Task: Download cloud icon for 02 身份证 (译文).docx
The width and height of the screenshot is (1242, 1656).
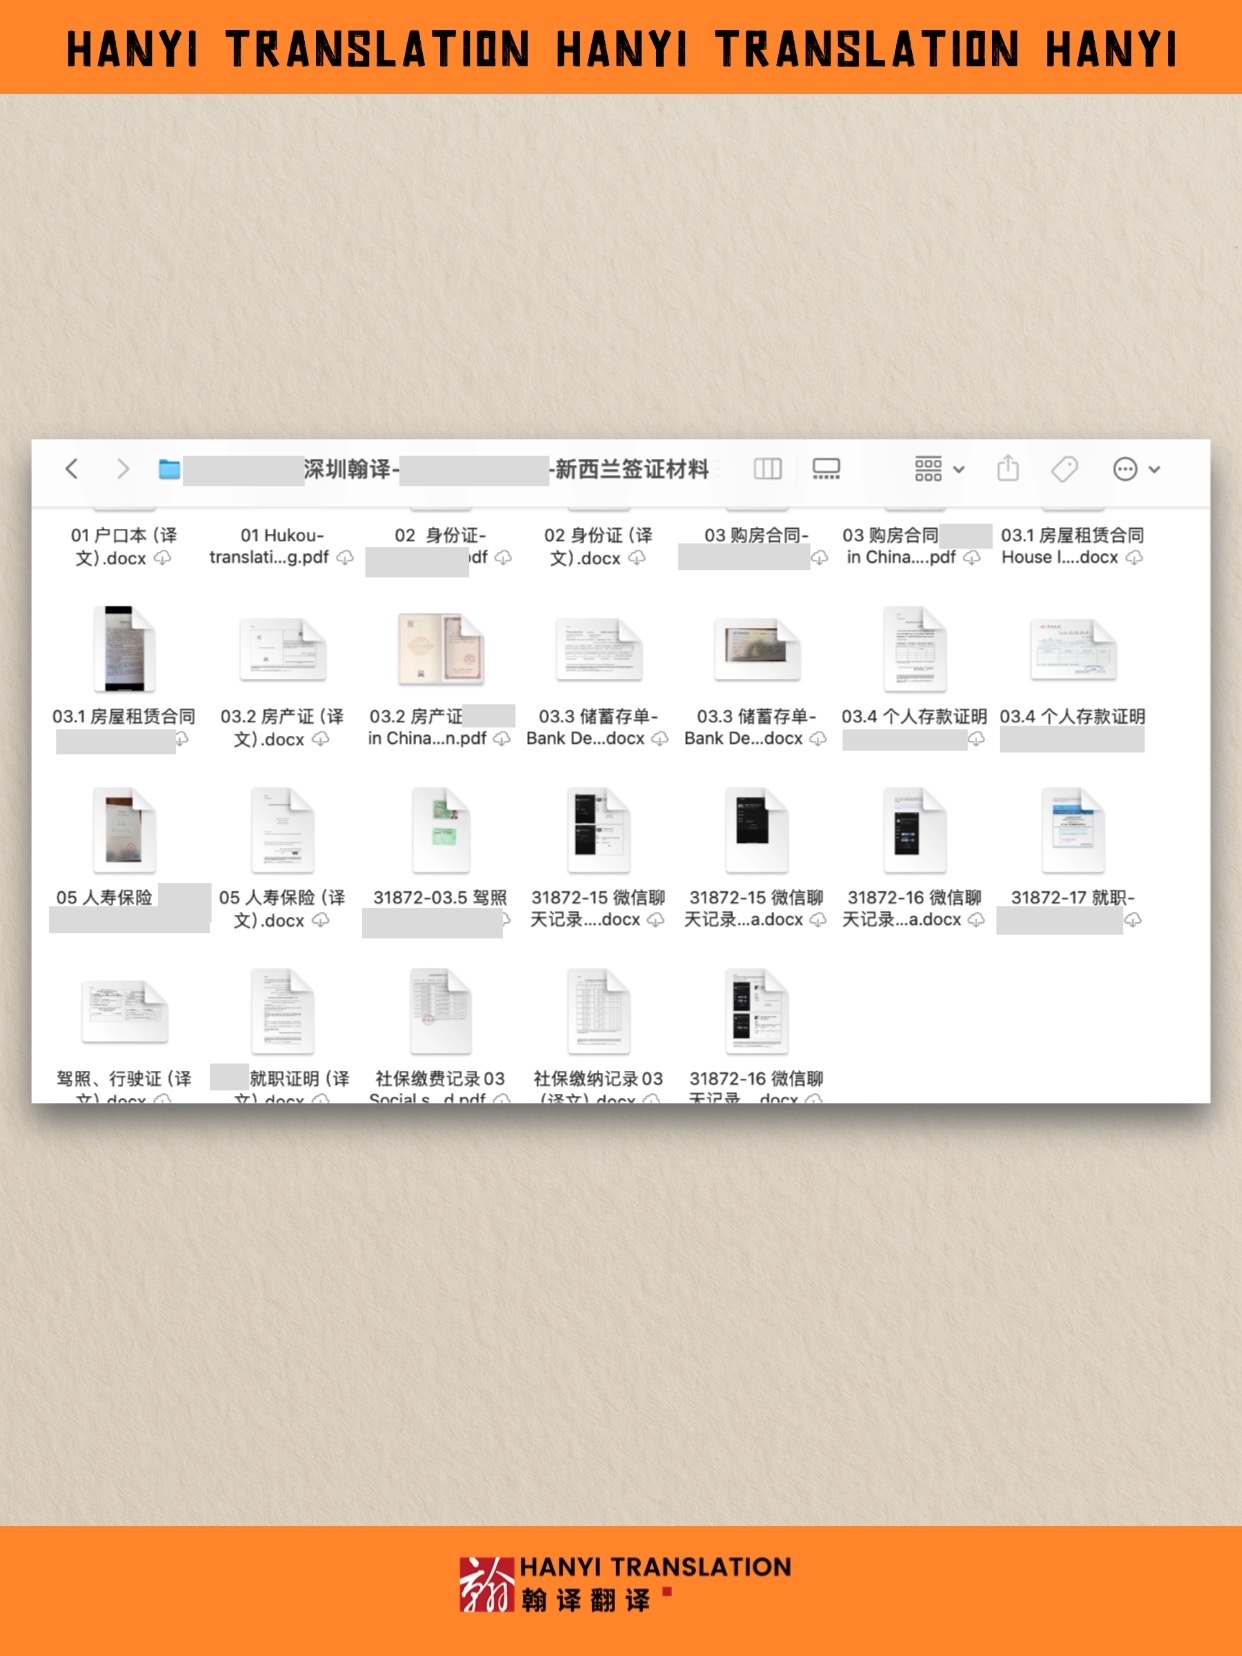Action: click(x=637, y=558)
